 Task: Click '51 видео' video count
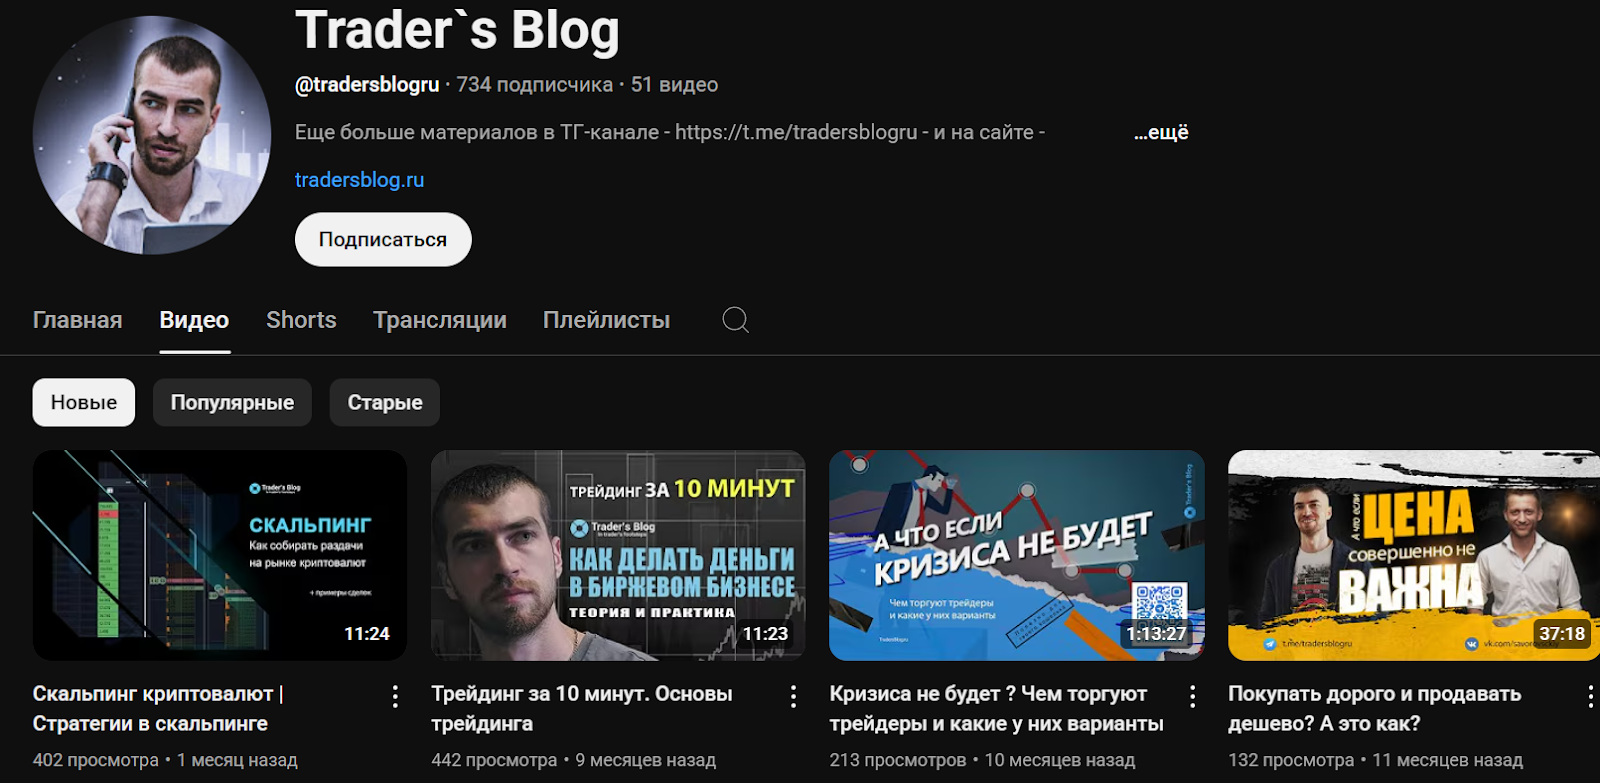[675, 85]
